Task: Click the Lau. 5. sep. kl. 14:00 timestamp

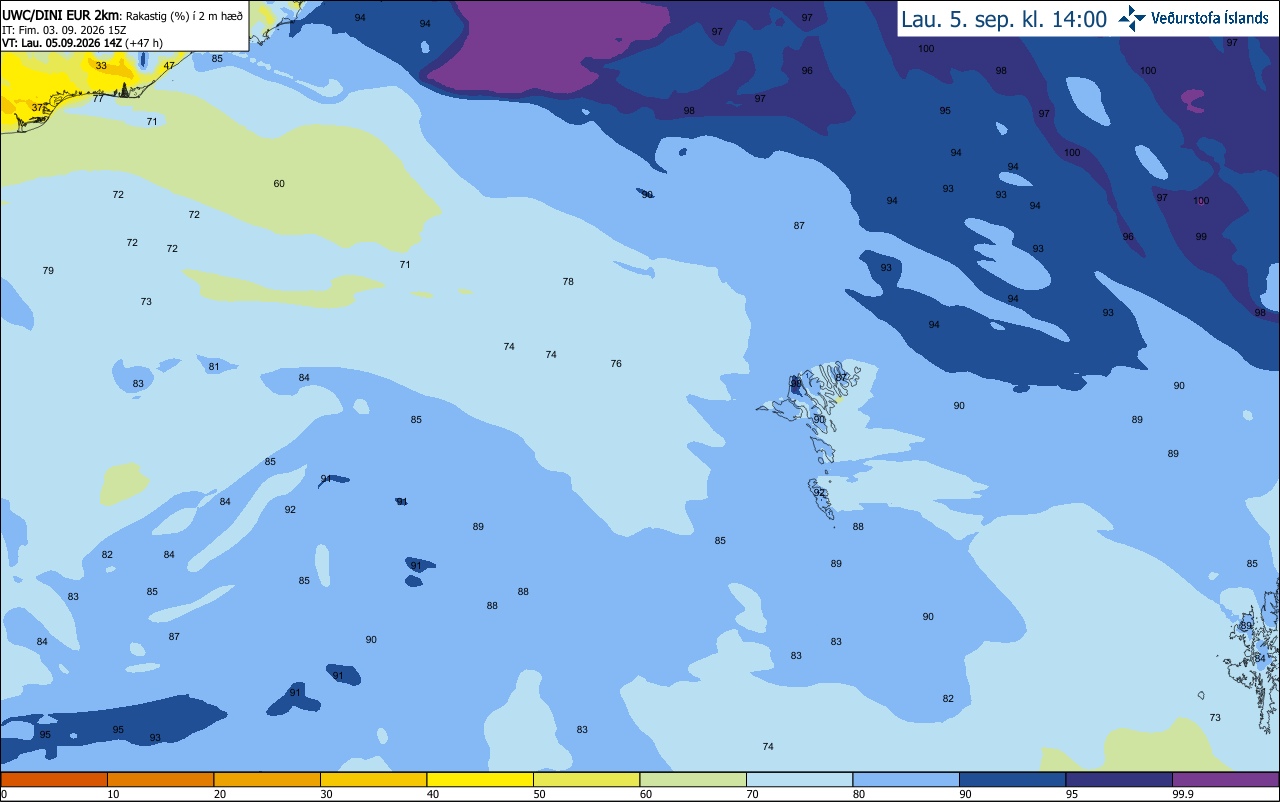Action: click(x=1004, y=19)
